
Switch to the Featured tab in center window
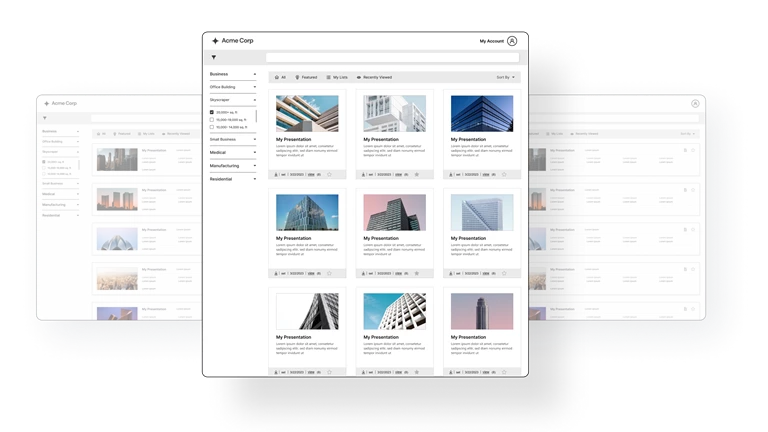coord(304,77)
